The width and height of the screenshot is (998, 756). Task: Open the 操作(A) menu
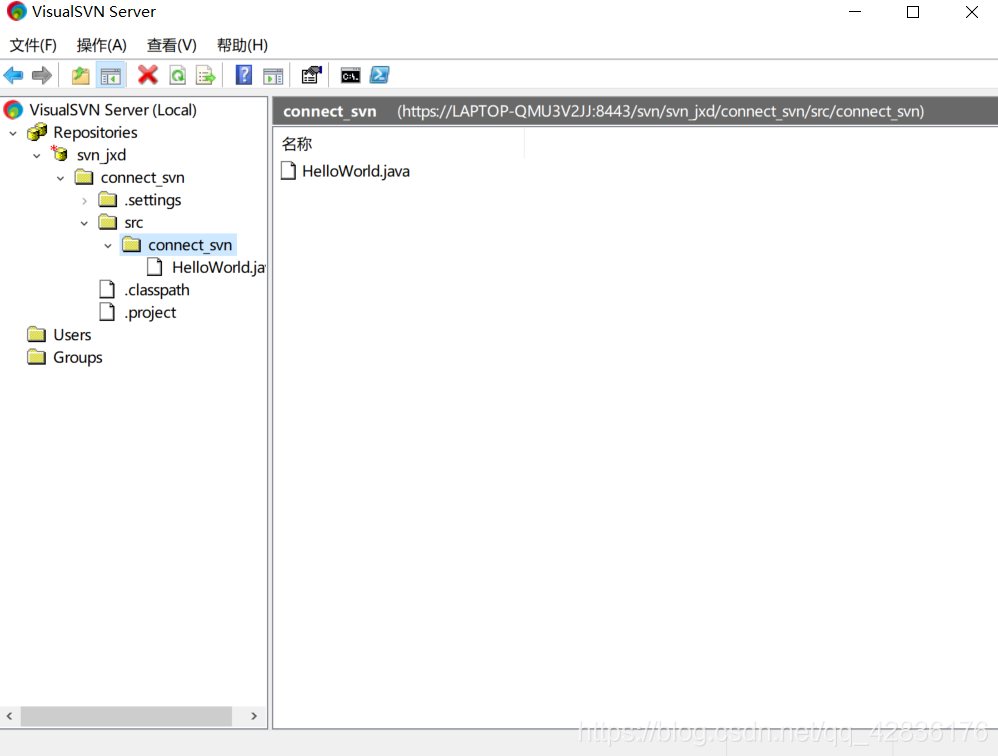pyautogui.click(x=101, y=45)
